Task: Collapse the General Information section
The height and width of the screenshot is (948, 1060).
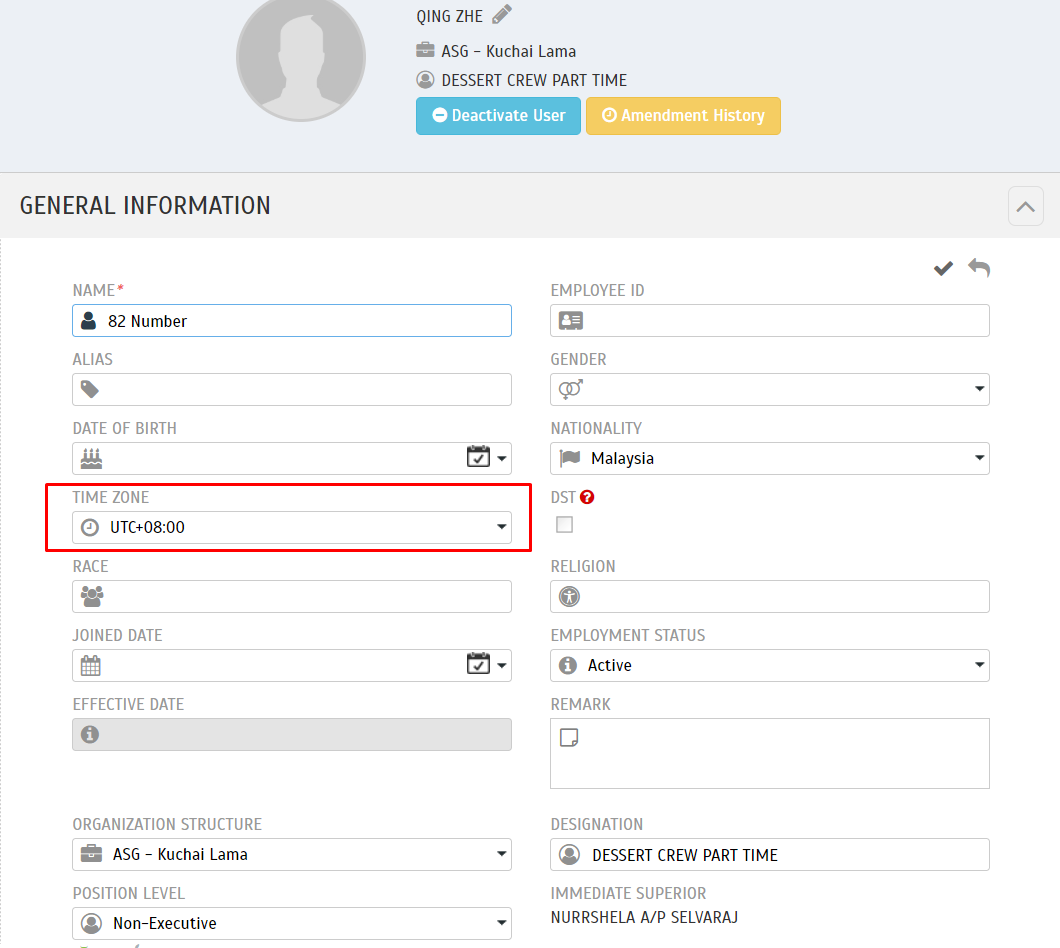Action: (x=1025, y=205)
